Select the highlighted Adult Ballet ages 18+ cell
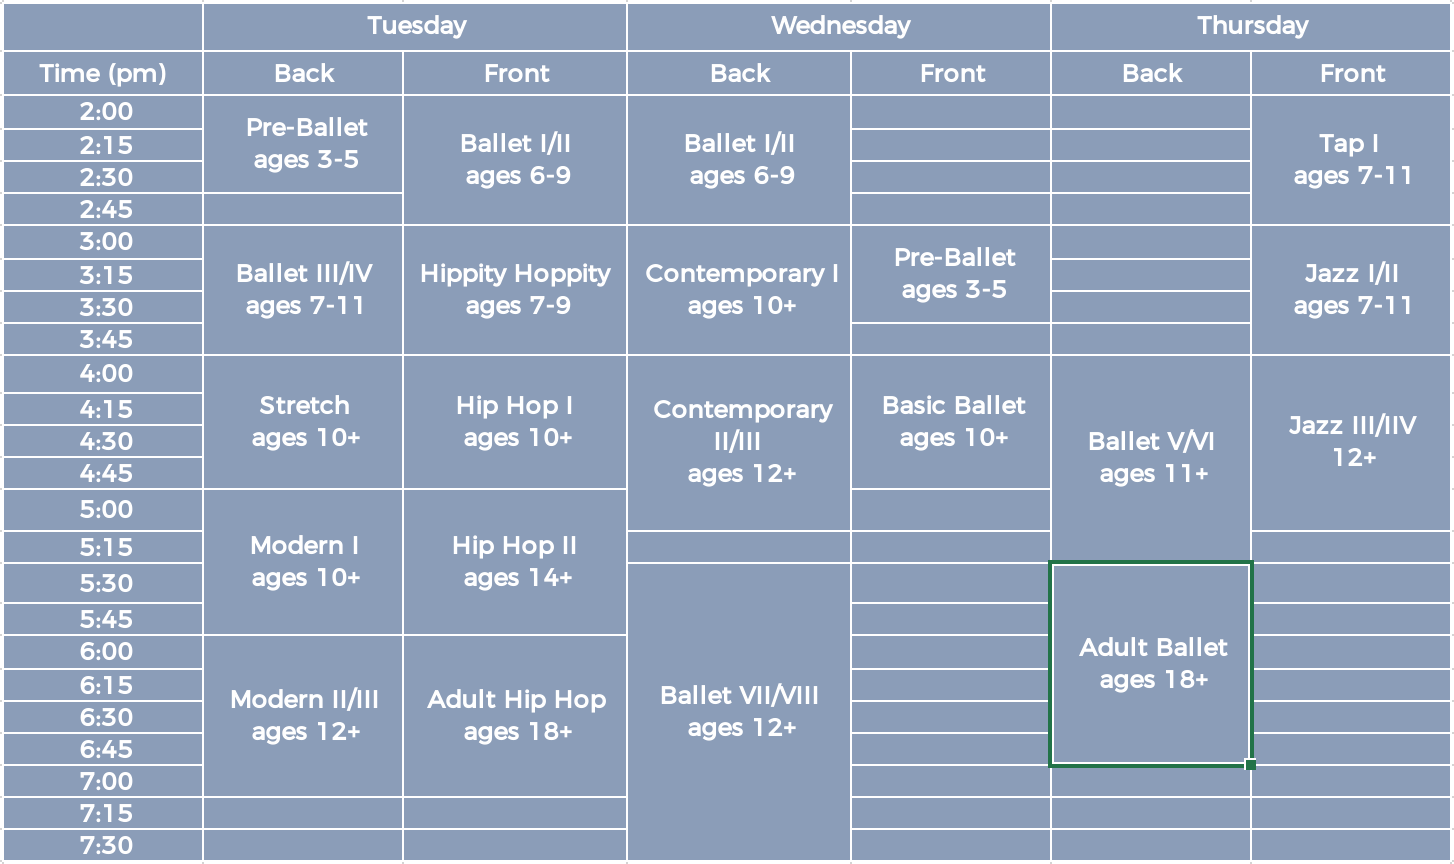This screenshot has width=1454, height=864. 1151,664
